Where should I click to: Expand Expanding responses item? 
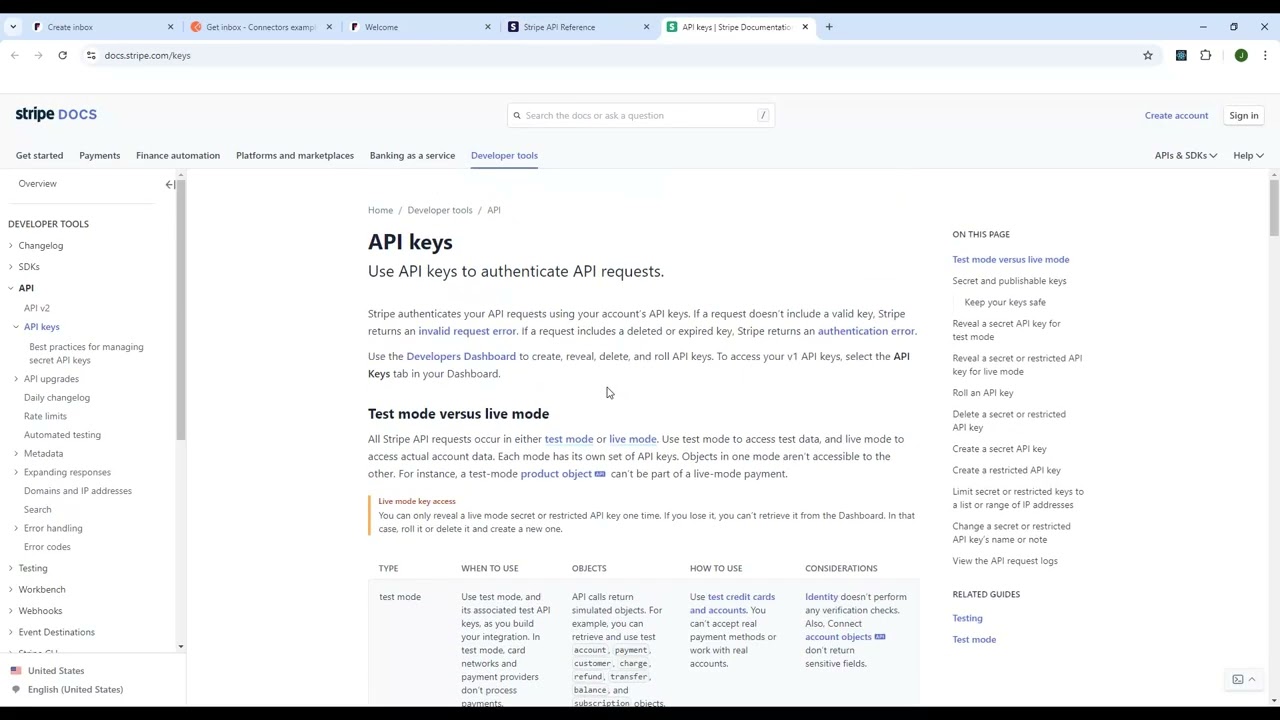[x=16, y=472]
